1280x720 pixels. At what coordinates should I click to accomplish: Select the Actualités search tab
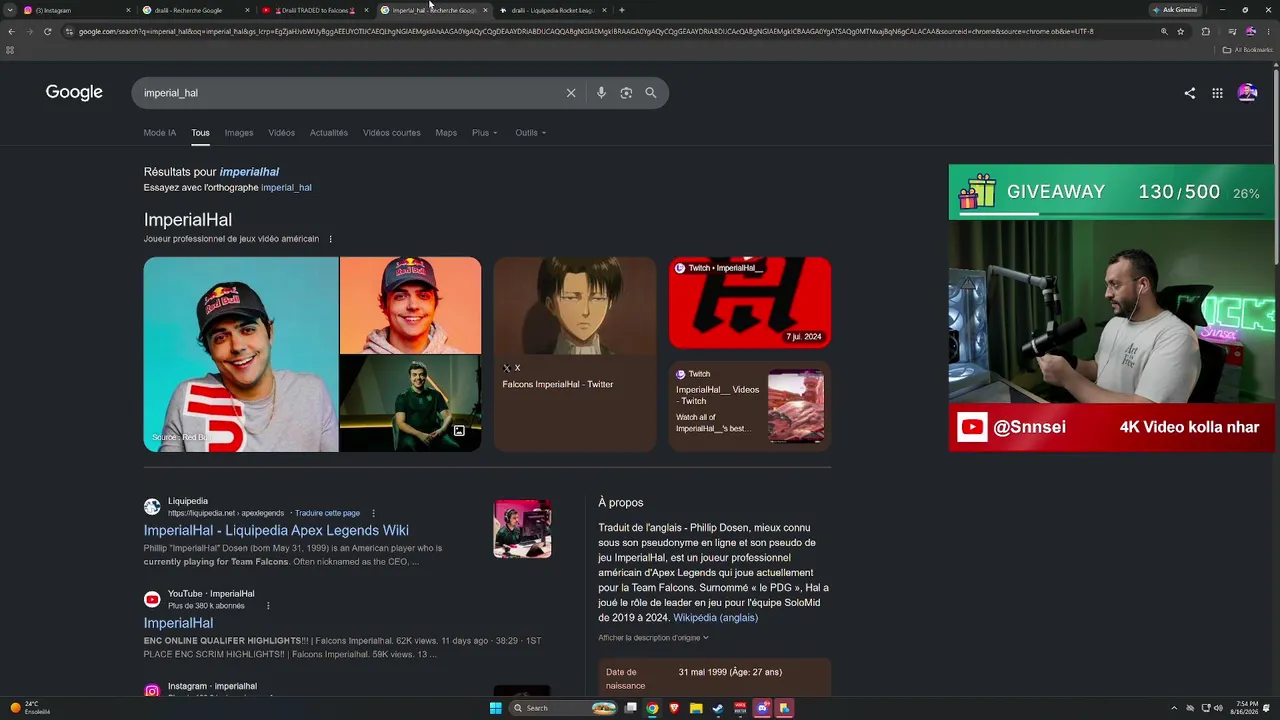329,133
